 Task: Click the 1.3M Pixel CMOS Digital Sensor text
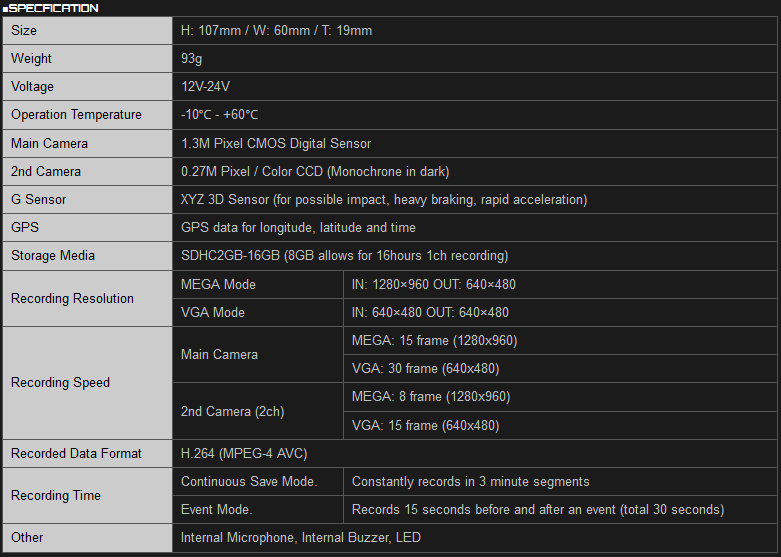(x=276, y=143)
